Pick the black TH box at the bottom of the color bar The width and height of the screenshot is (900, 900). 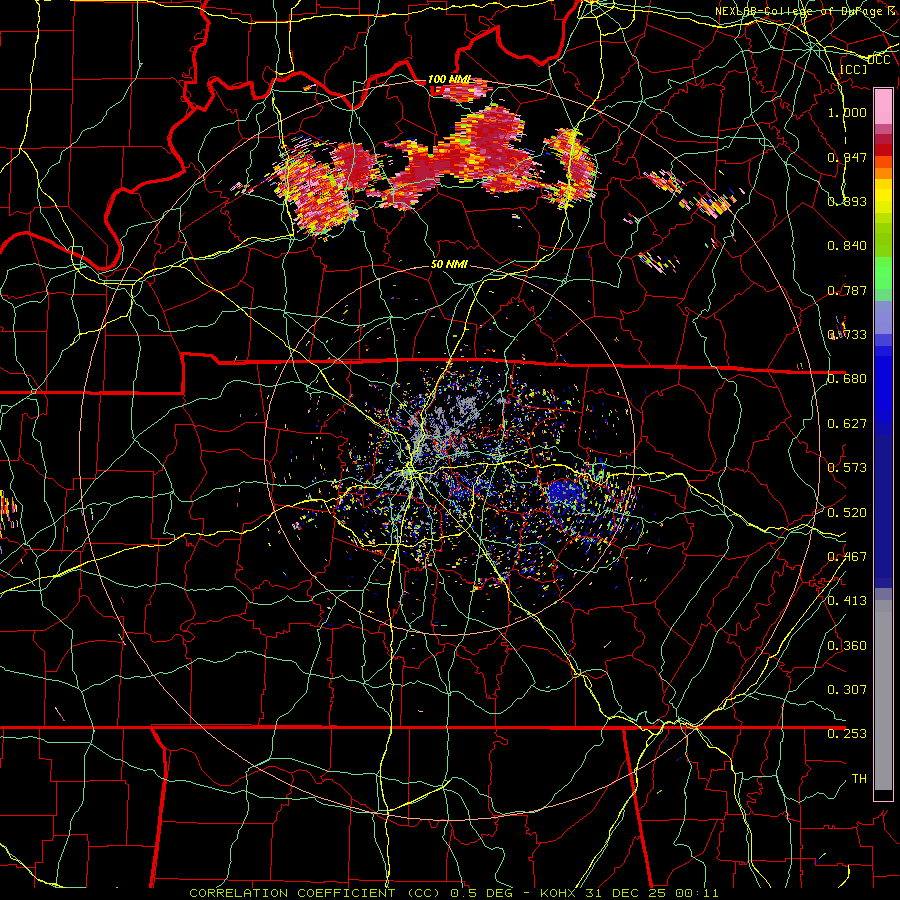coord(883,795)
